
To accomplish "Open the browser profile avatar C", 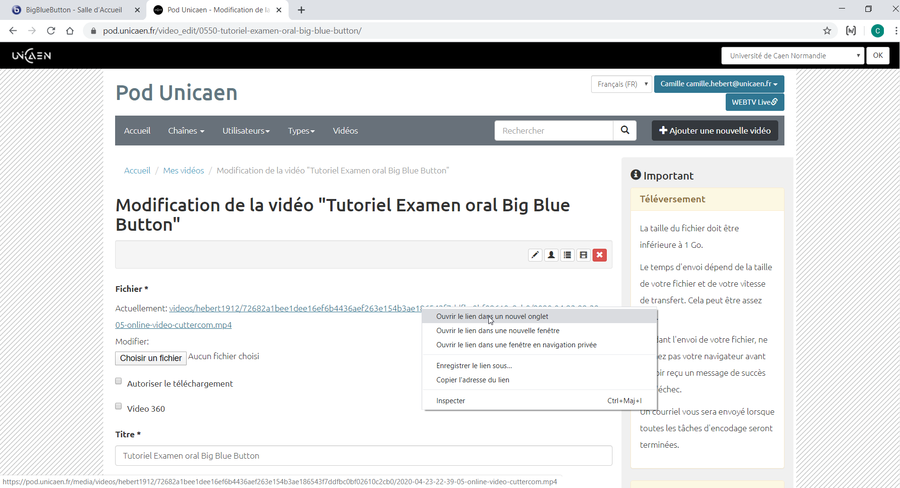I will 877,31.
